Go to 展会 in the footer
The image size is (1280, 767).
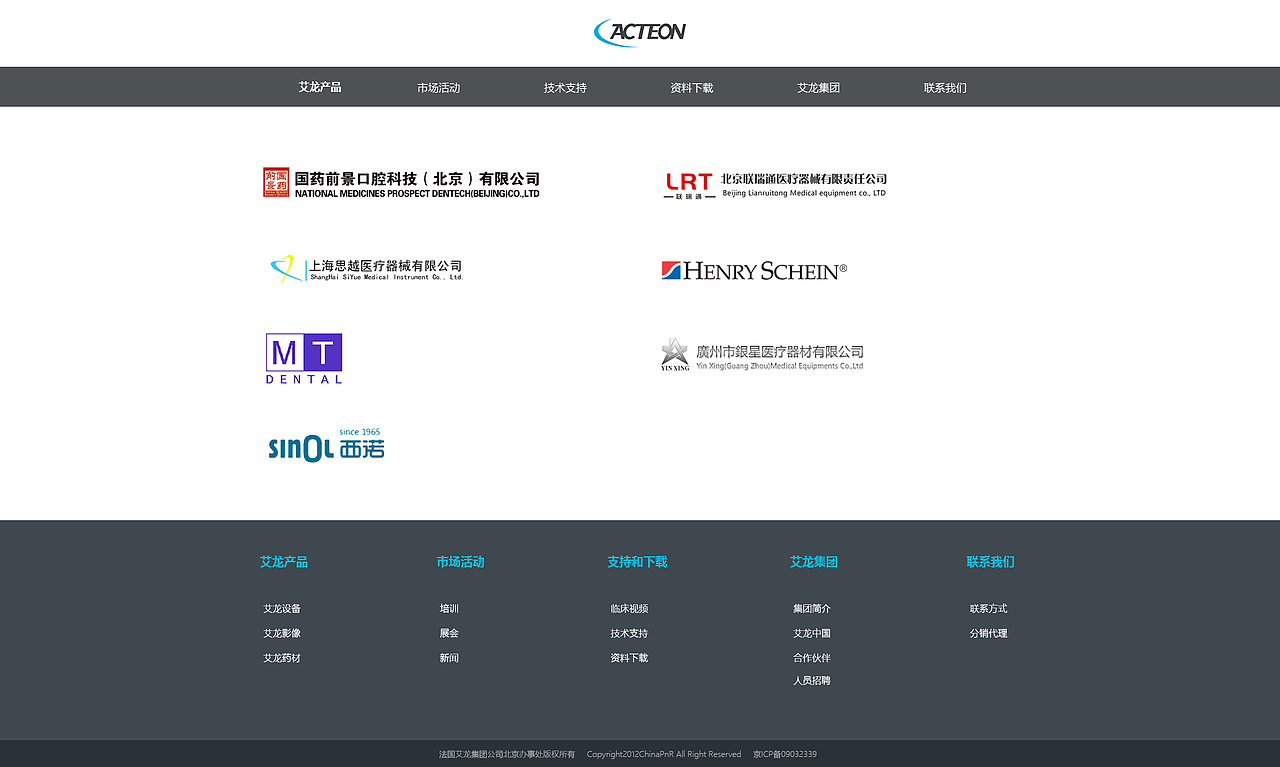[449, 634]
